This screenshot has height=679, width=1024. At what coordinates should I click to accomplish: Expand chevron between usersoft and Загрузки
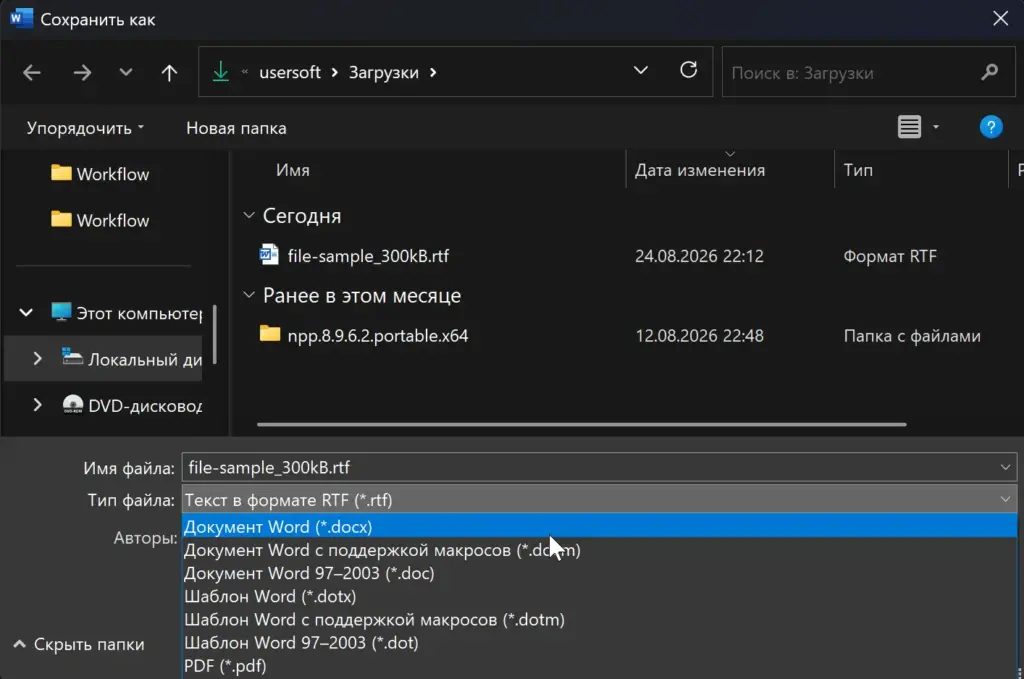334,72
